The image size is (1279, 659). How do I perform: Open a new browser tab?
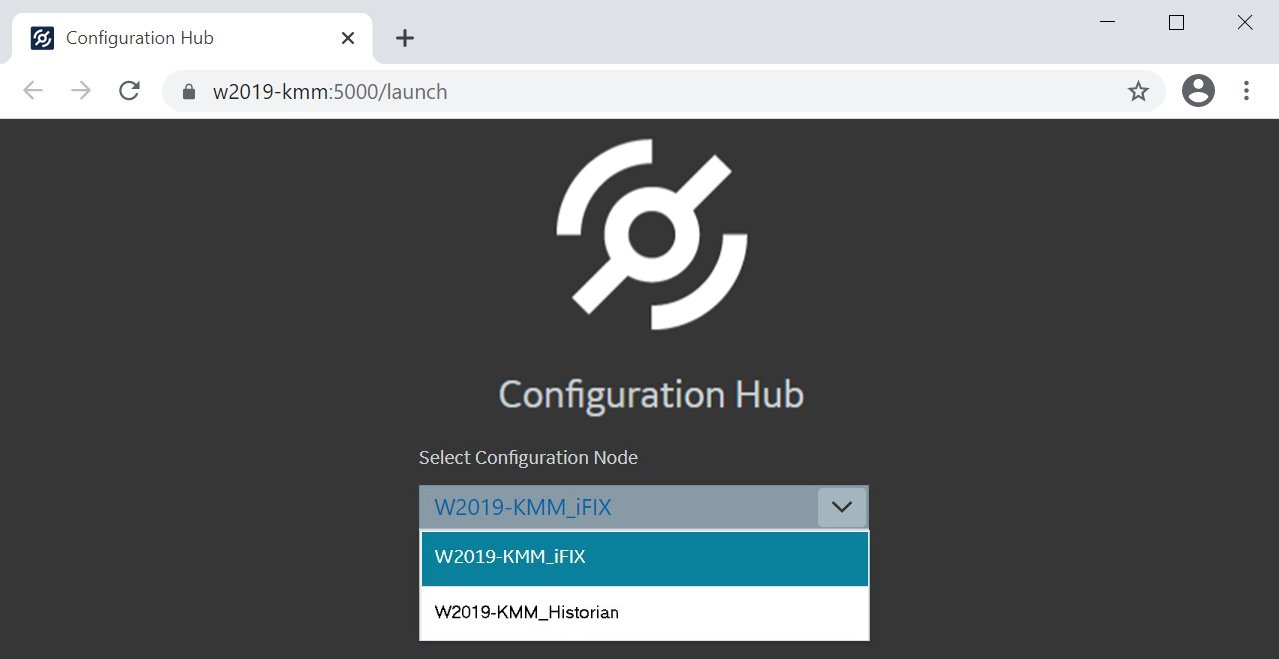(404, 38)
